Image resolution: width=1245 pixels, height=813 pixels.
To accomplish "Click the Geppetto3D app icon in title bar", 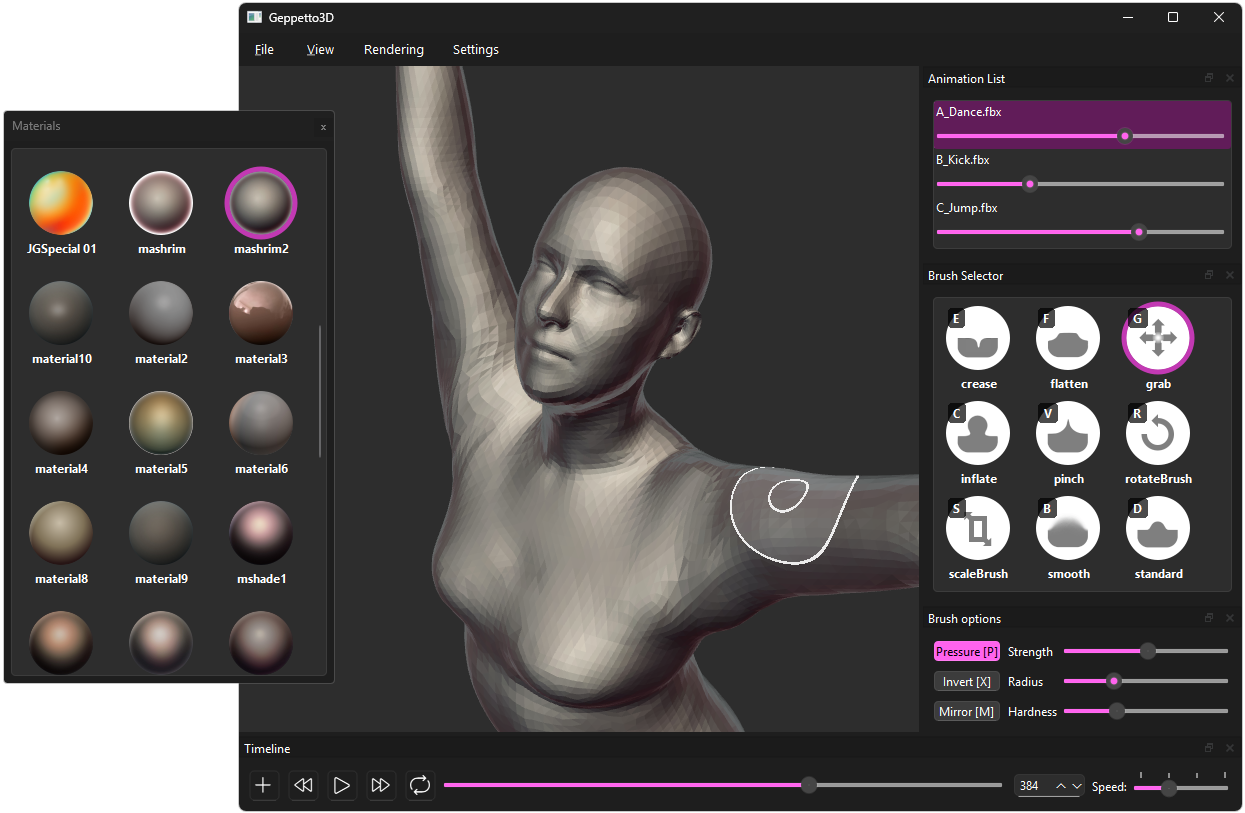I will point(254,17).
